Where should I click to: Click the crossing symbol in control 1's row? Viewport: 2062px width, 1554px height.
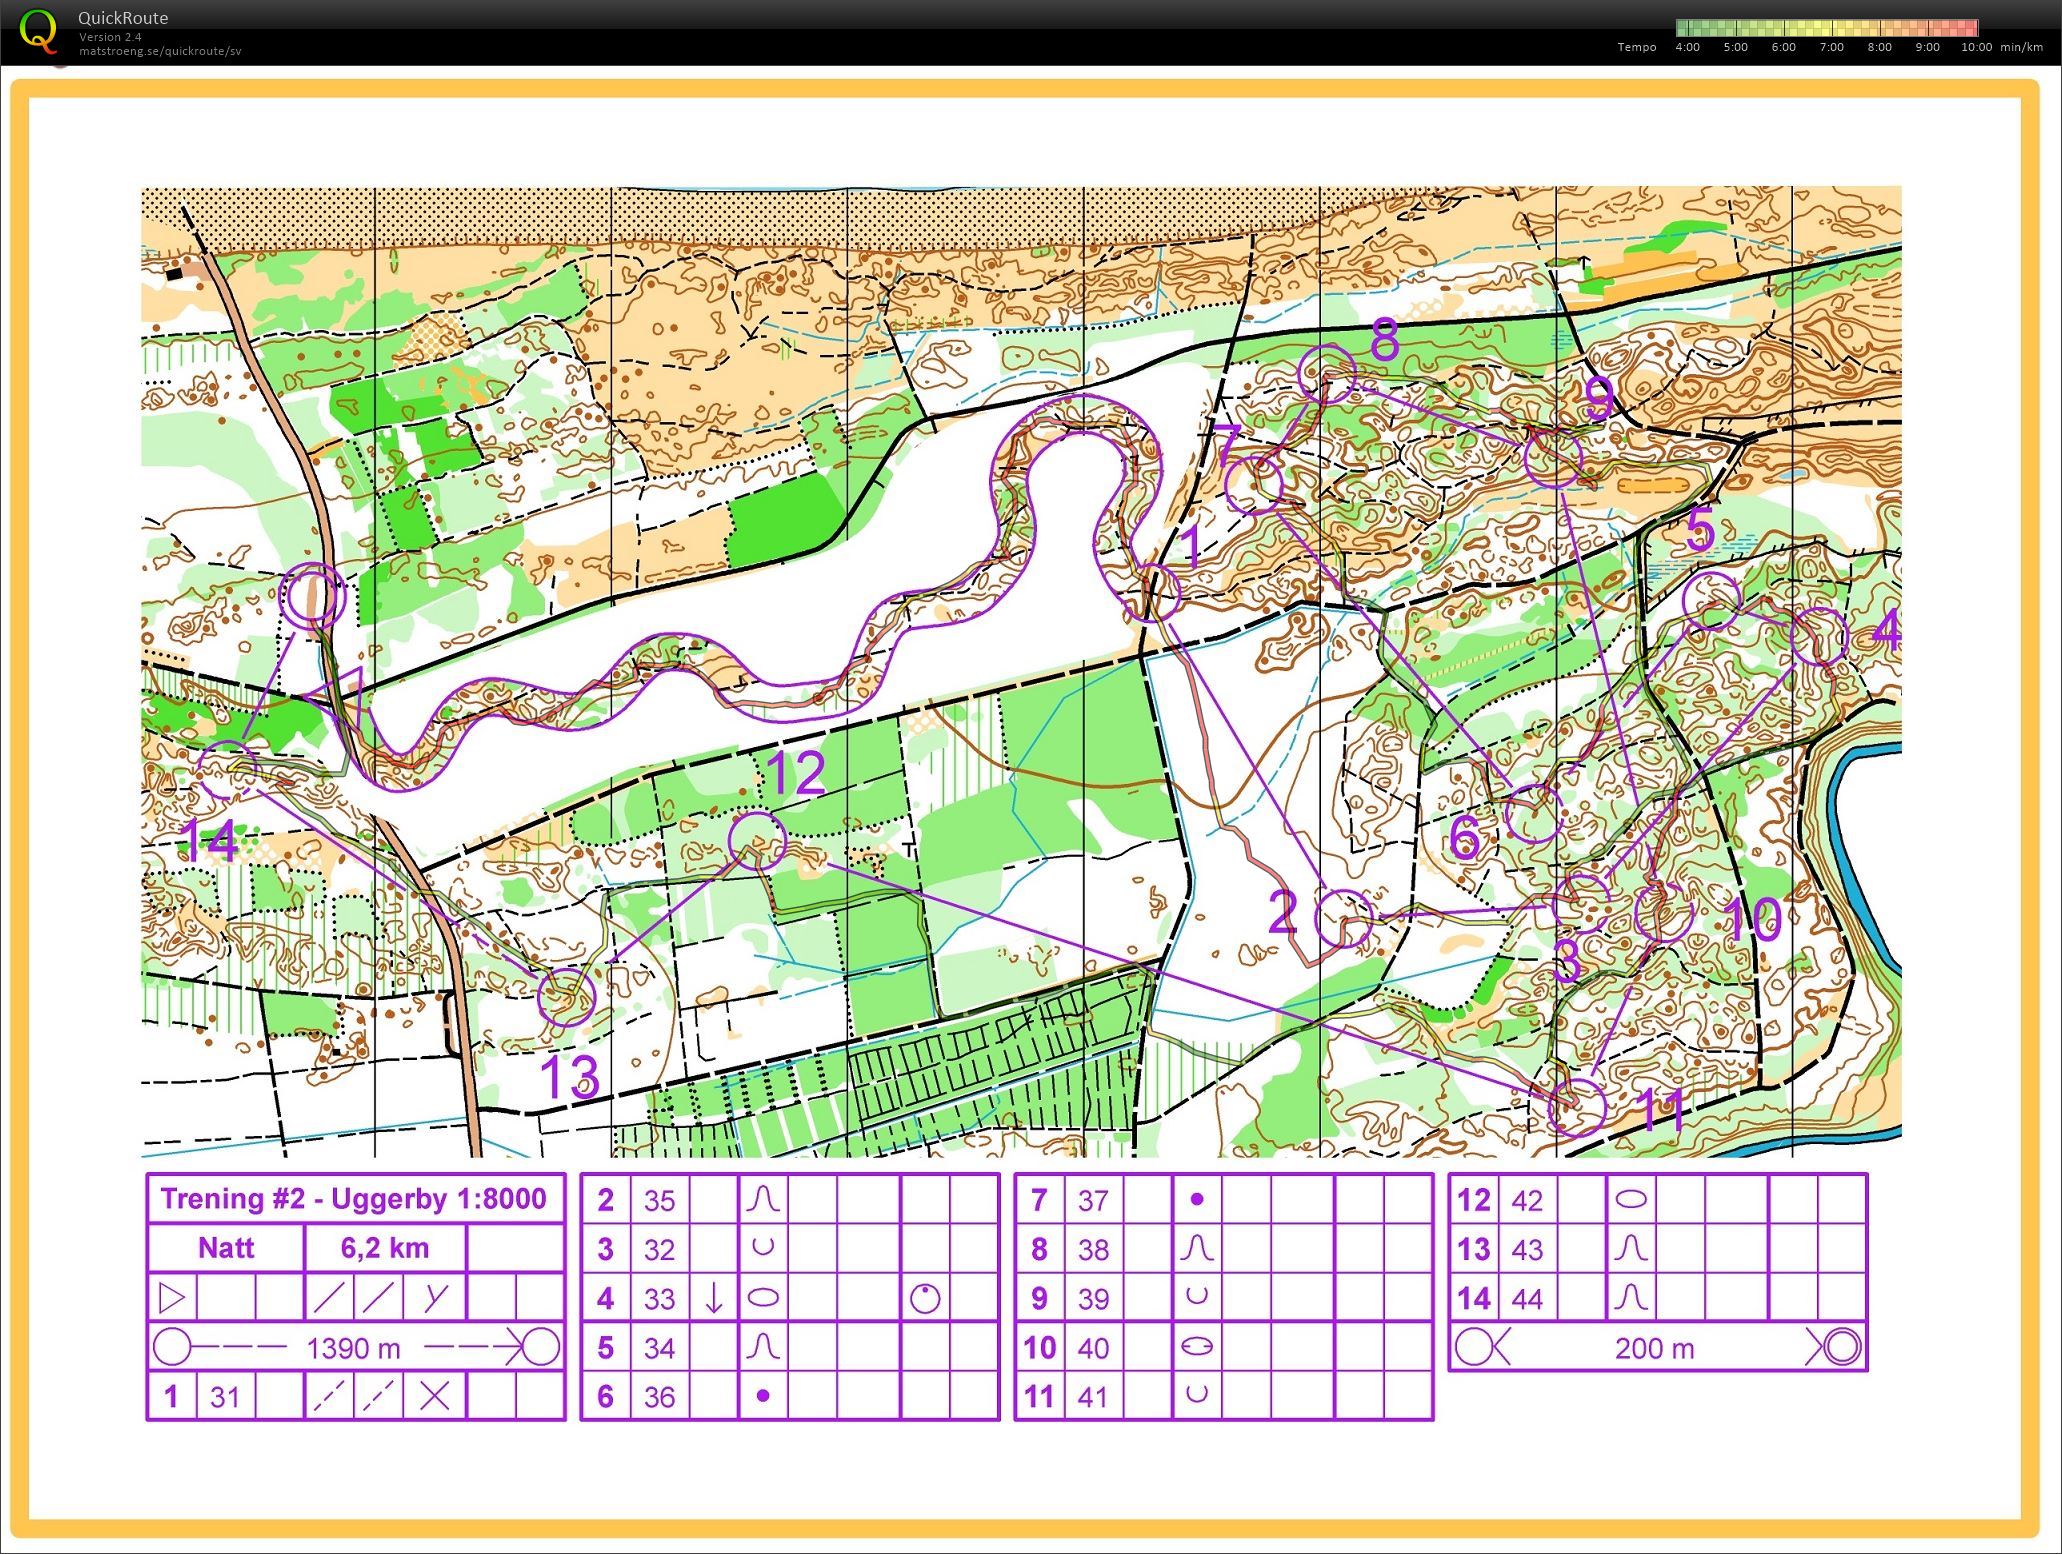pos(434,1396)
